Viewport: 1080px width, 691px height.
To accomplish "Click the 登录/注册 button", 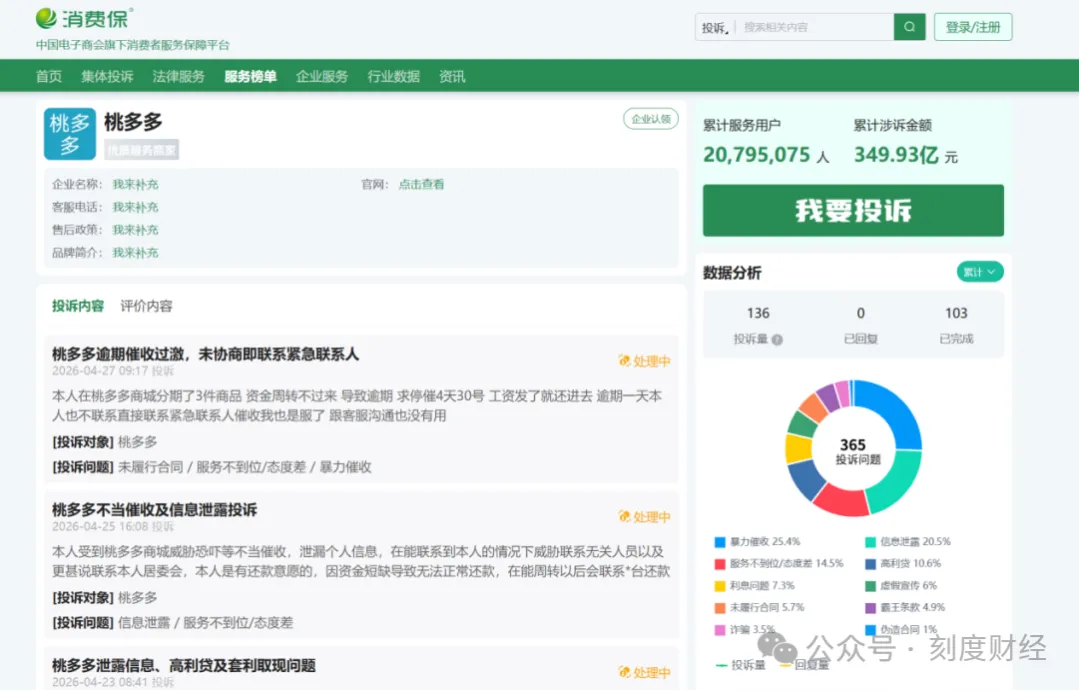I will click(972, 27).
